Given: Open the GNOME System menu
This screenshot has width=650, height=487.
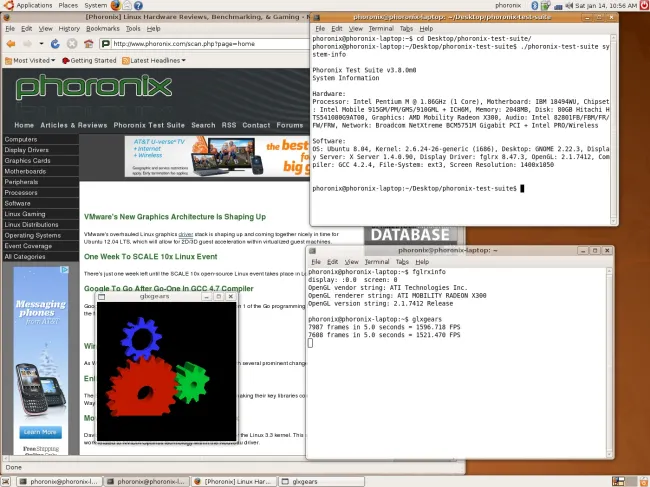Looking at the screenshot, I should (x=95, y=5).
